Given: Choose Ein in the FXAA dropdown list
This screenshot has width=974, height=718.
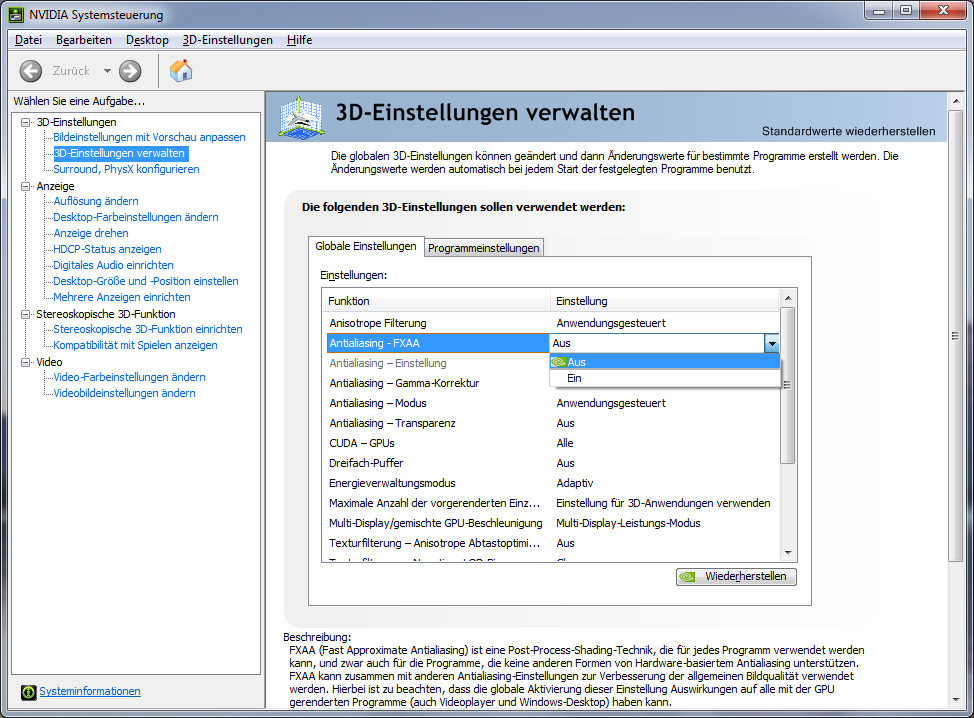Looking at the screenshot, I should point(665,378).
